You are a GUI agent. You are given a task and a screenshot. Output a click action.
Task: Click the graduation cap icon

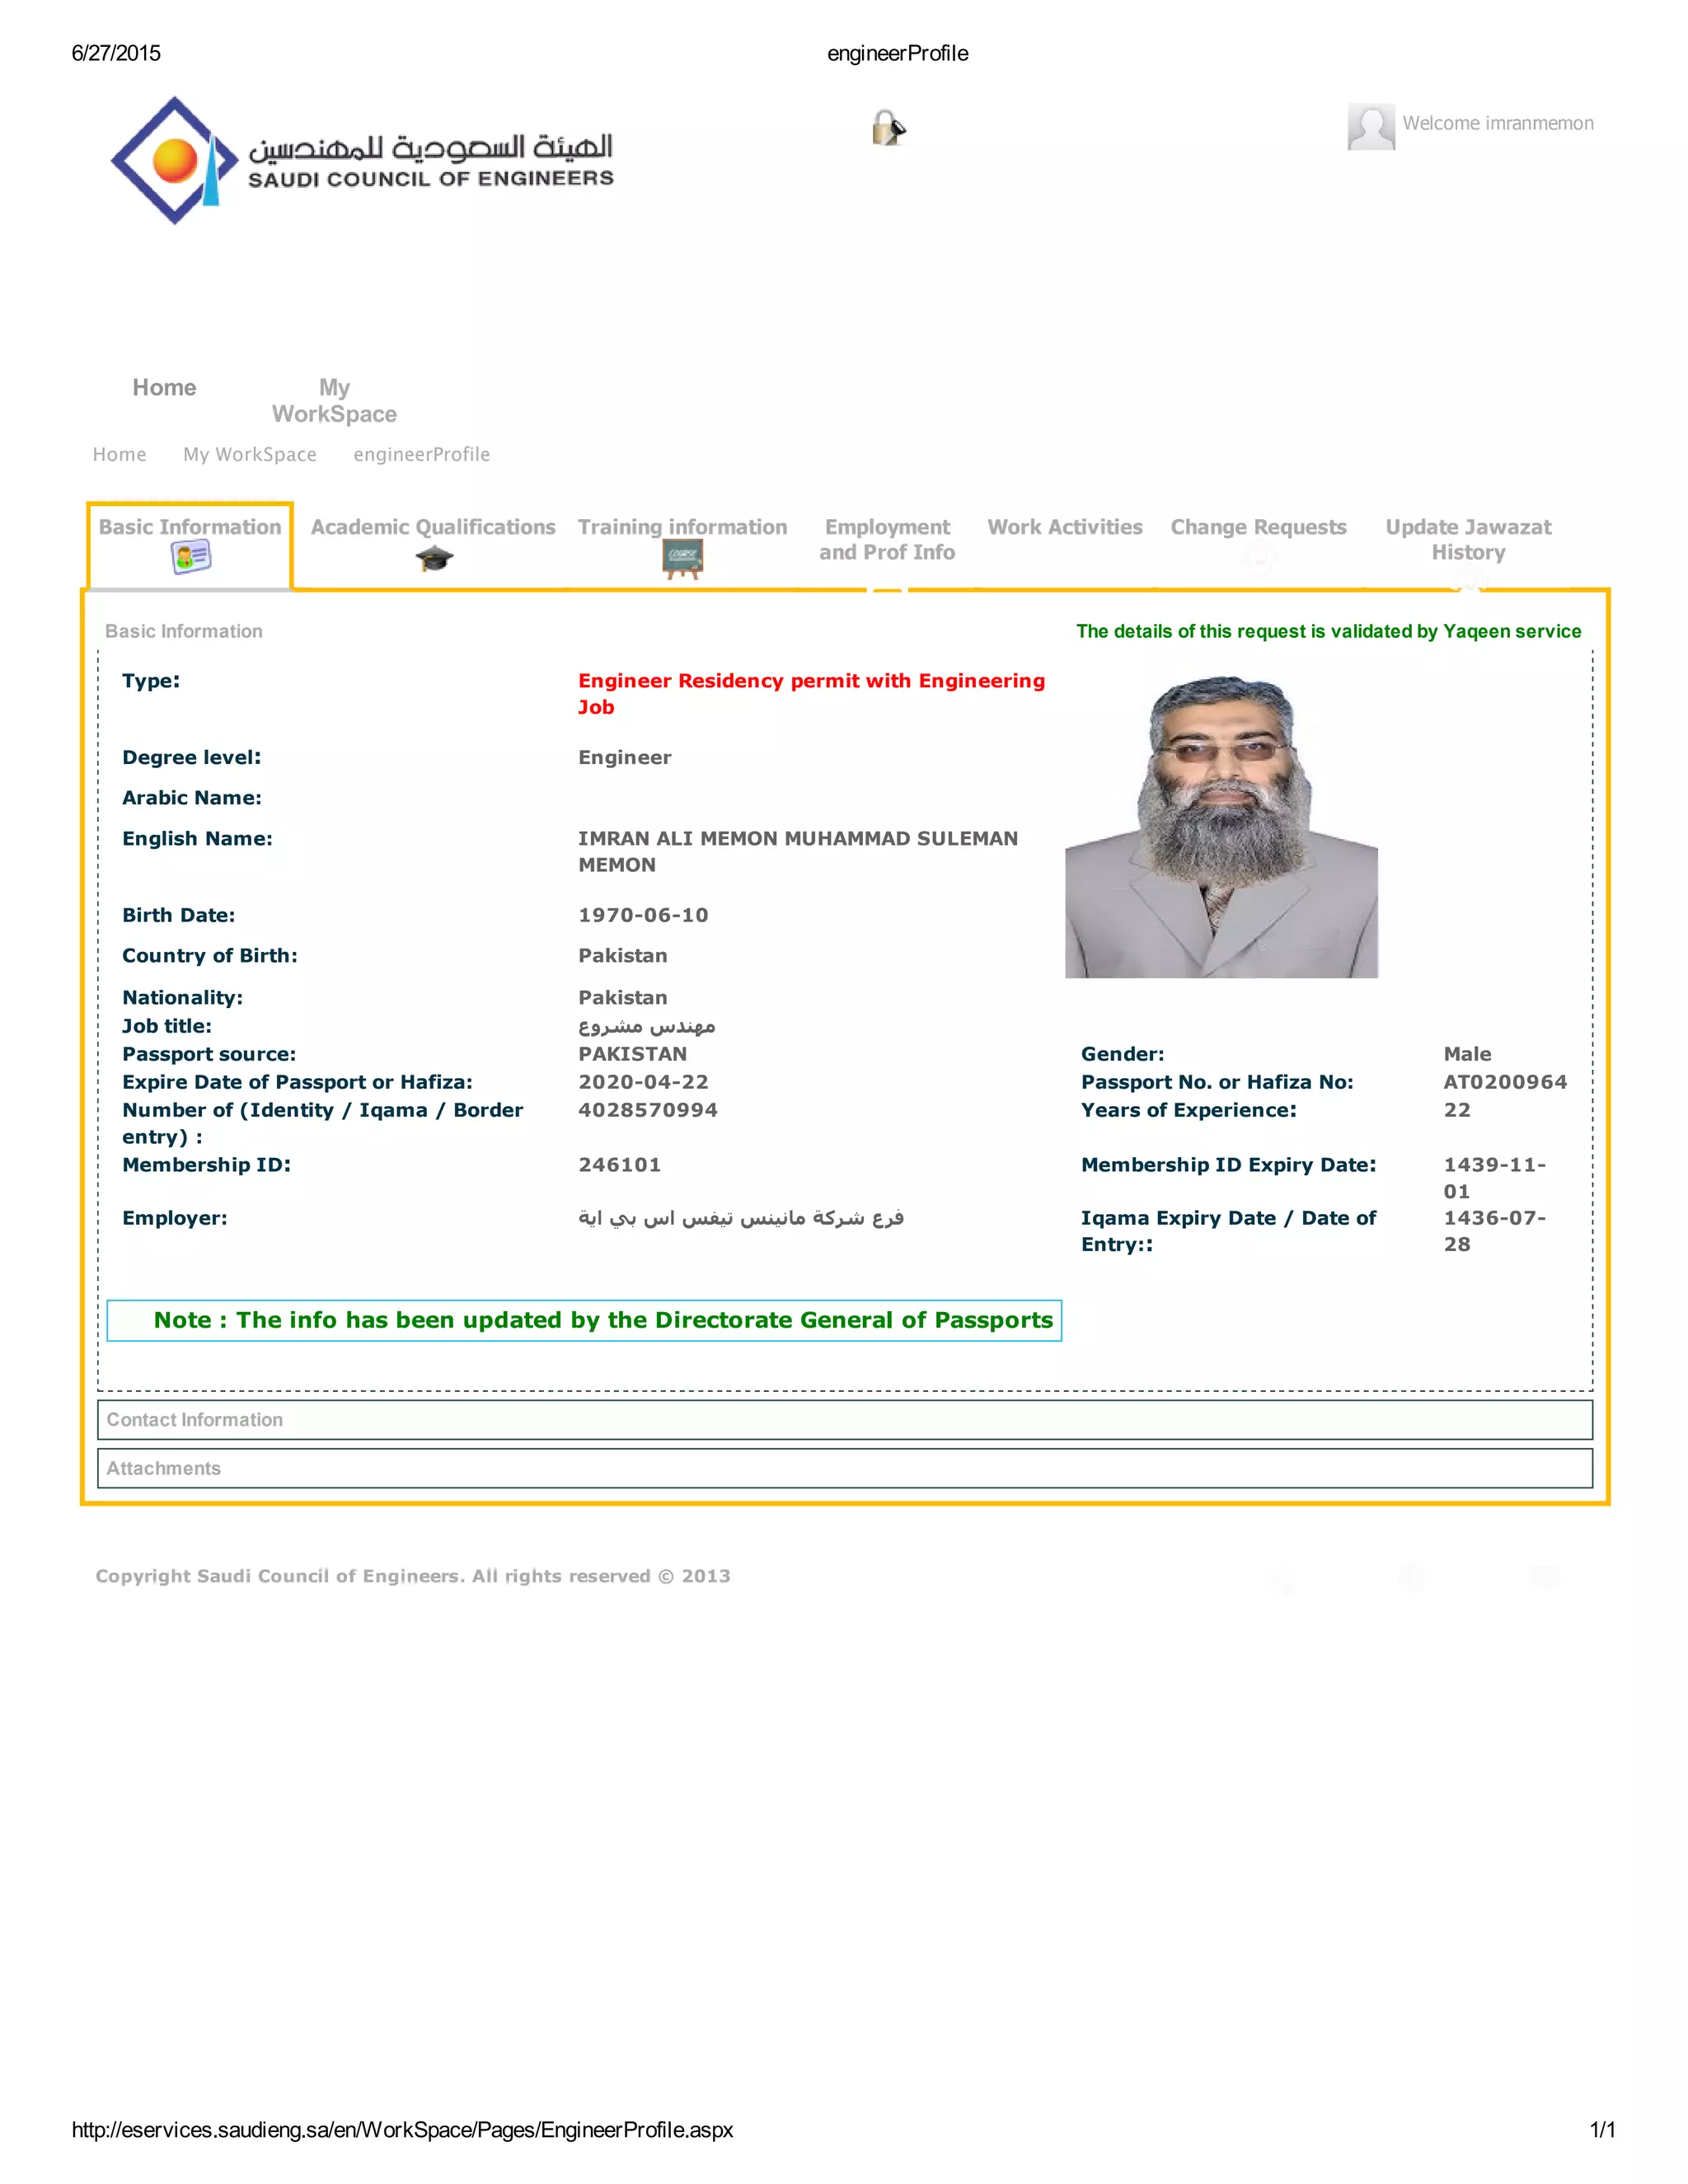pos(434,559)
